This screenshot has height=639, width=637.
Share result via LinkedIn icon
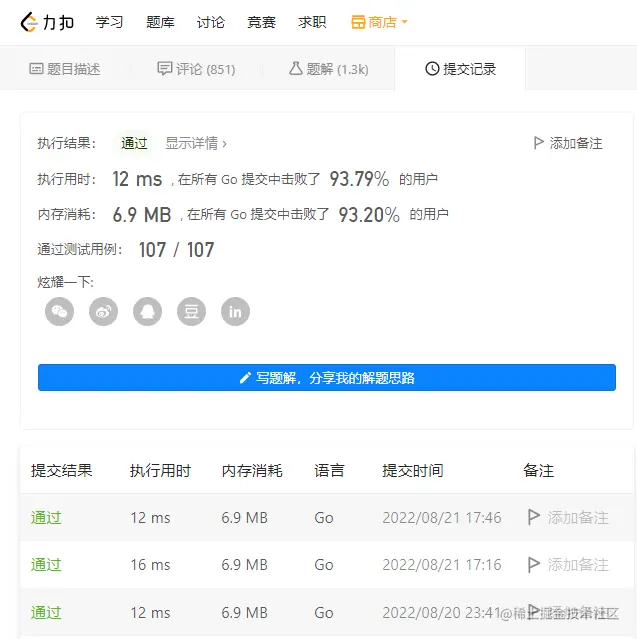point(236,312)
